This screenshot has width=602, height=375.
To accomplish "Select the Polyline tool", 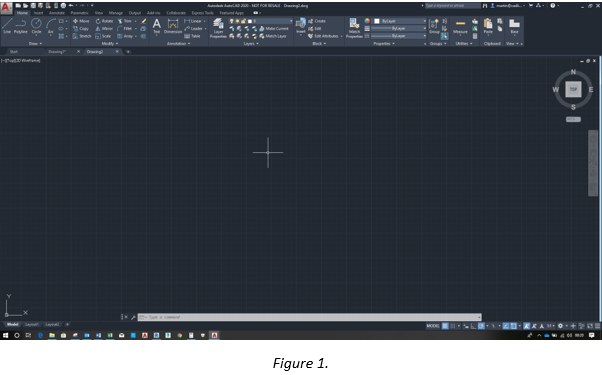I will tap(20, 26).
